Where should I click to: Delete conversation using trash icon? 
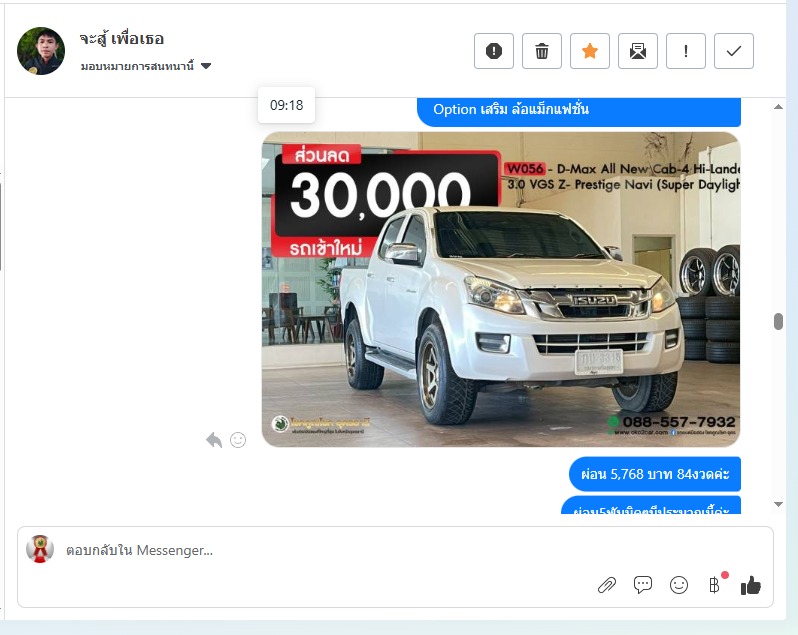(542, 51)
